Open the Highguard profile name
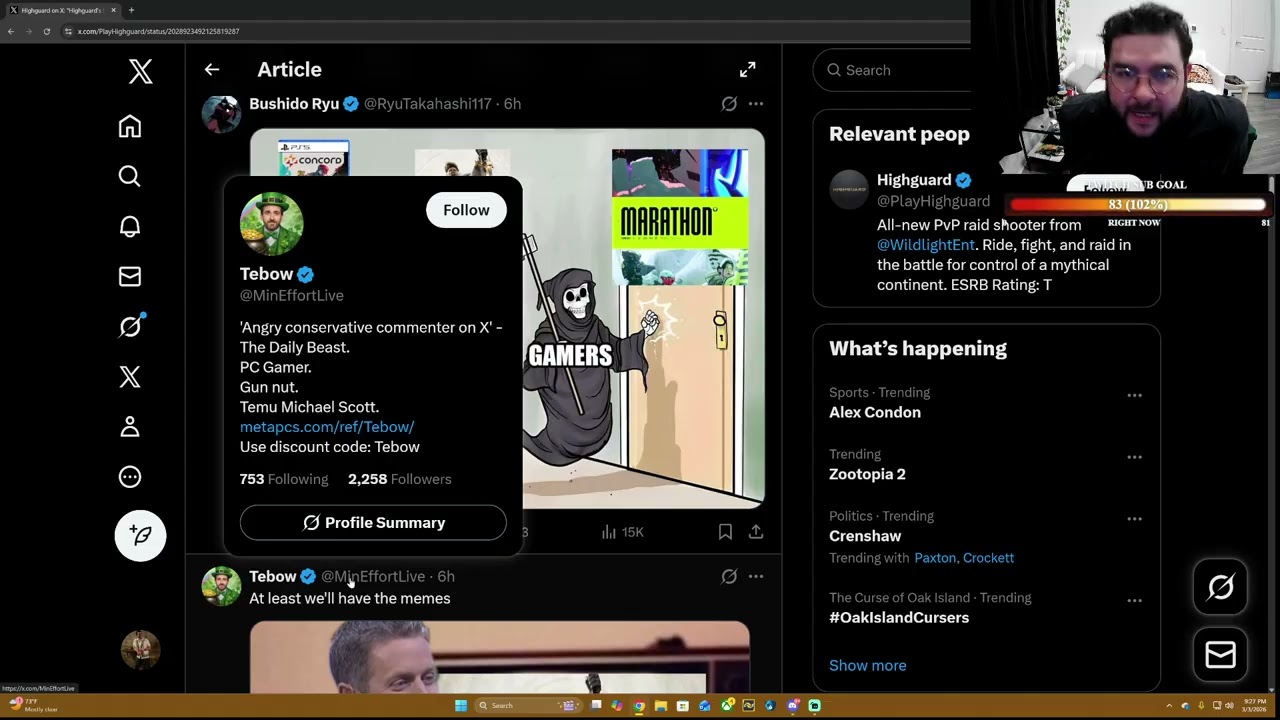 click(914, 180)
